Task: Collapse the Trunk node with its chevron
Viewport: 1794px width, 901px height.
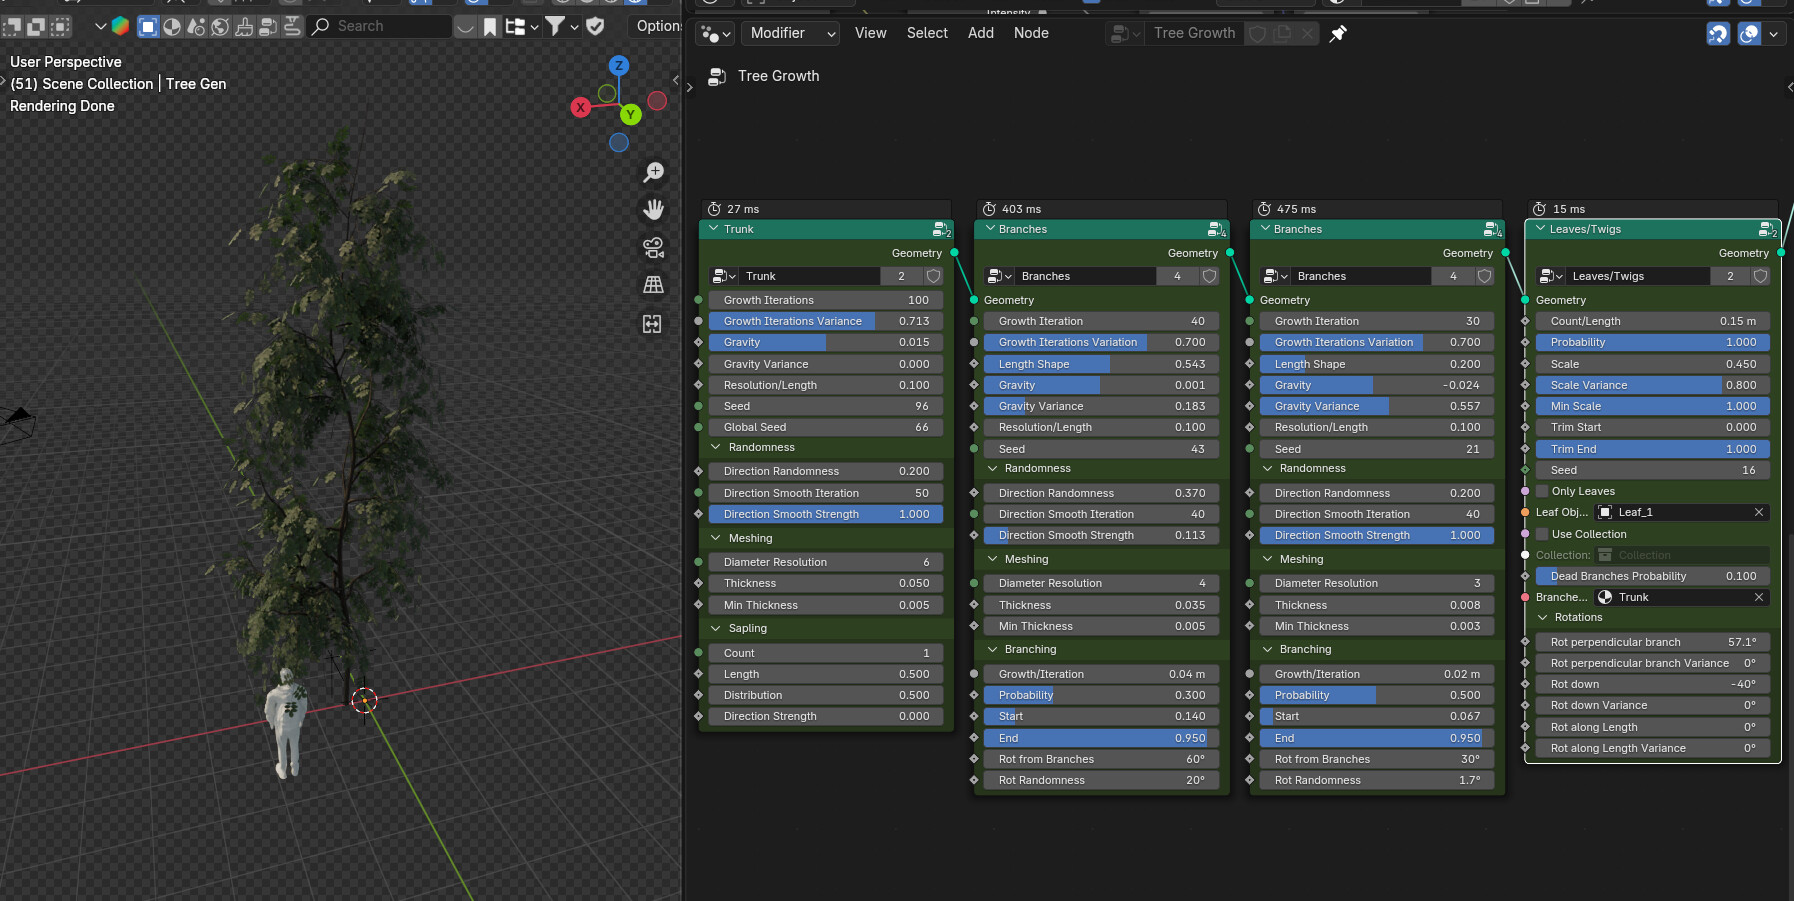Action: click(x=714, y=229)
